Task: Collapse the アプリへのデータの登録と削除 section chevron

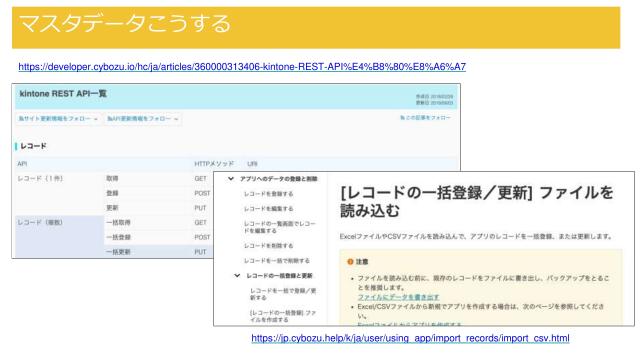Action: pos(231,179)
